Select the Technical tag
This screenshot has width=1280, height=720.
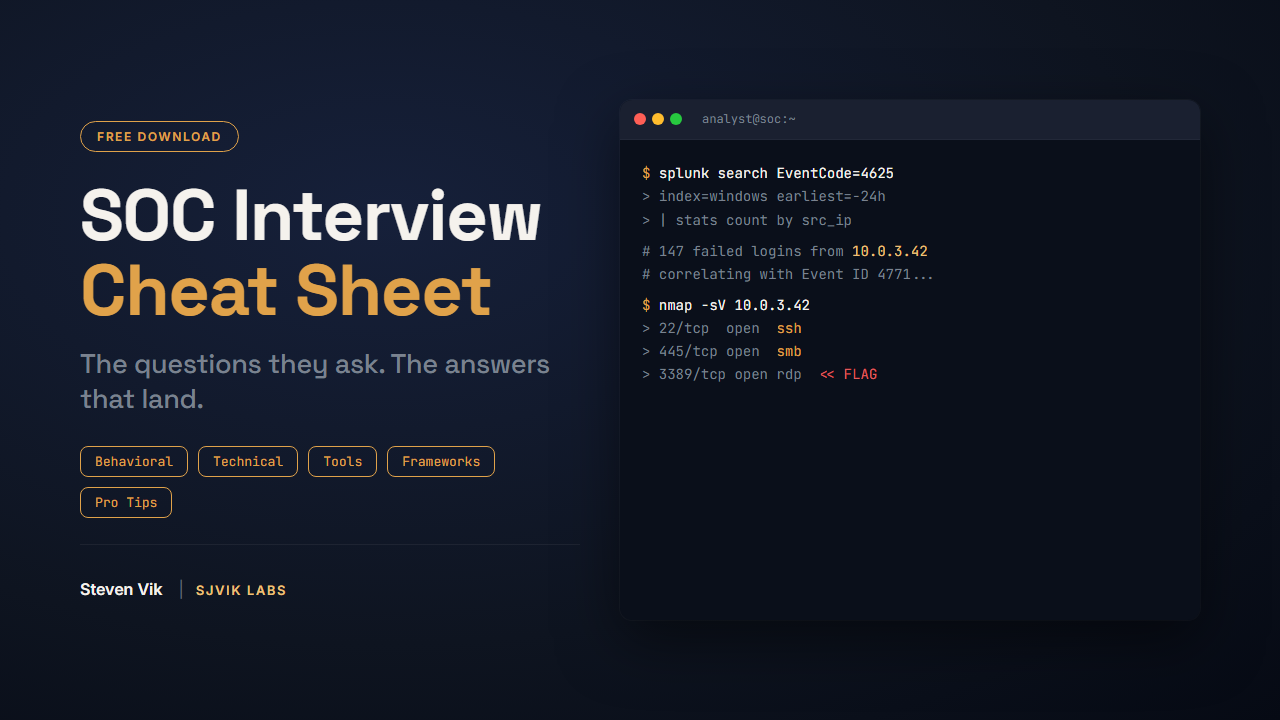pos(248,461)
